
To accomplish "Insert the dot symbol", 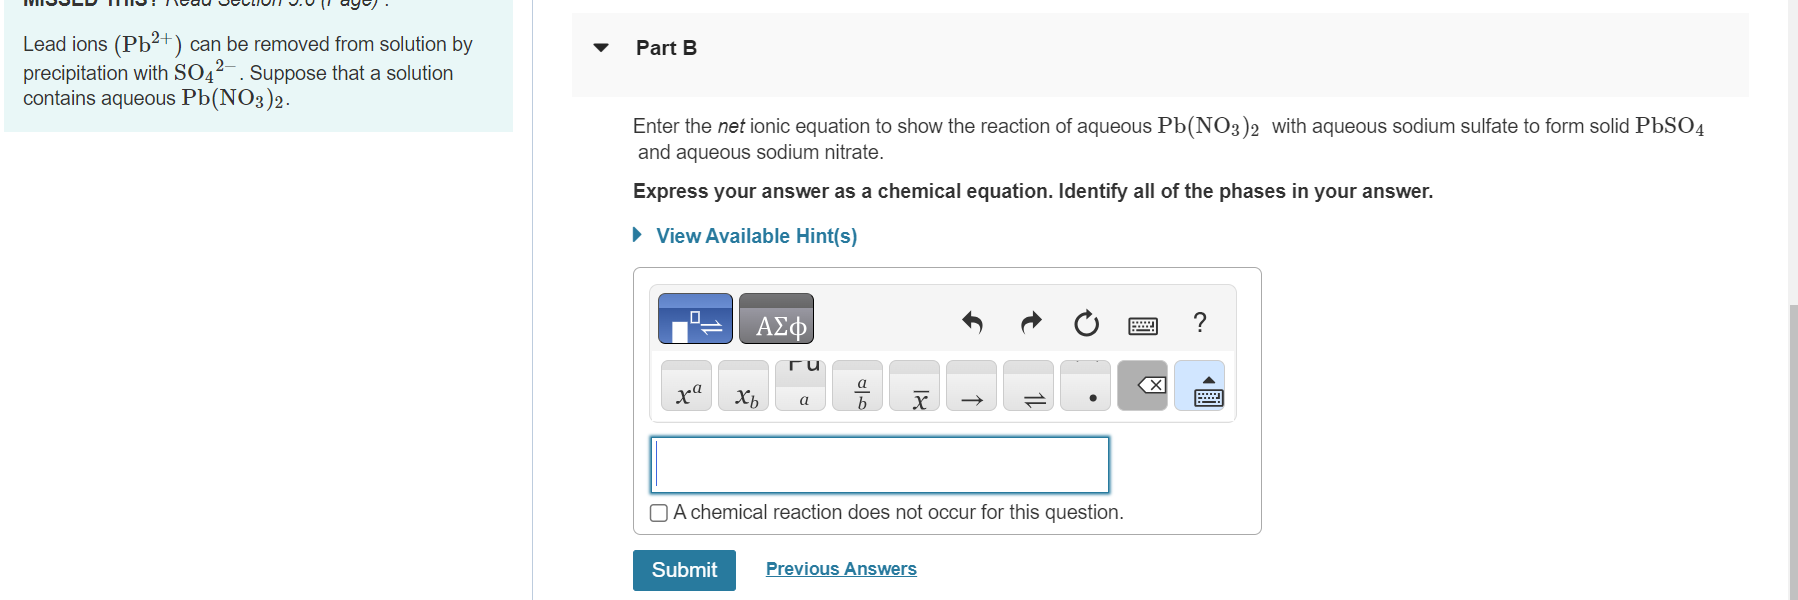I will 1086,387.
